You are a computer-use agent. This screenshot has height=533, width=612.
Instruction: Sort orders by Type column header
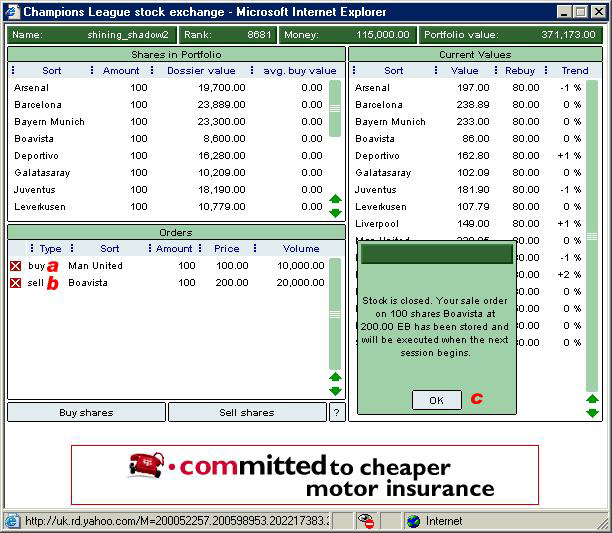[x=50, y=249]
